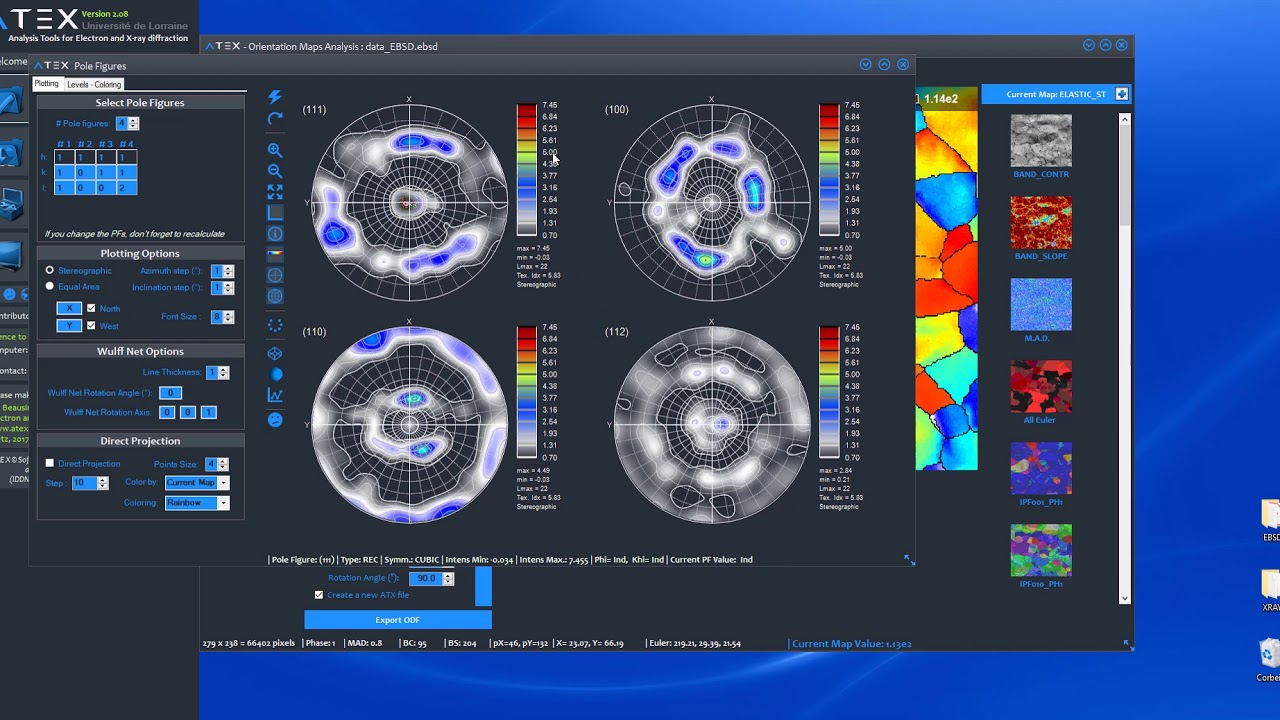Click the Export ODF button
The width and height of the screenshot is (1280, 720).
click(397, 620)
